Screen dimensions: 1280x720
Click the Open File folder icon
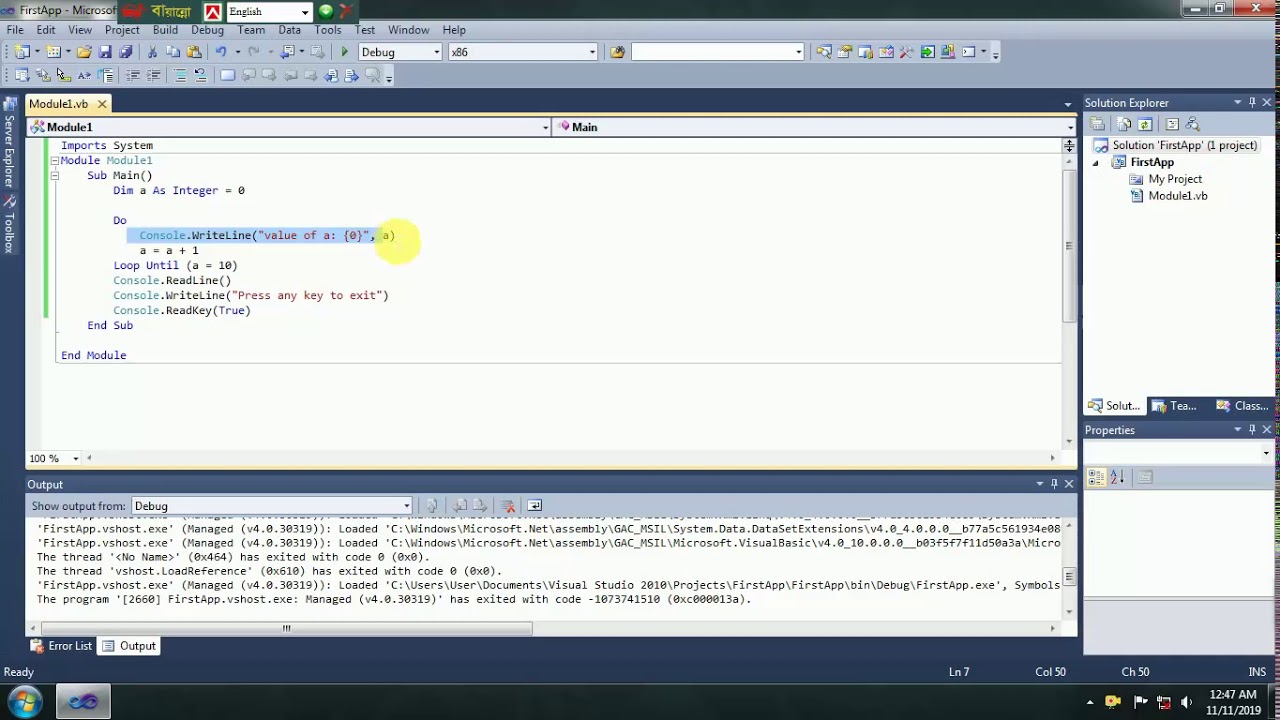coord(84,52)
